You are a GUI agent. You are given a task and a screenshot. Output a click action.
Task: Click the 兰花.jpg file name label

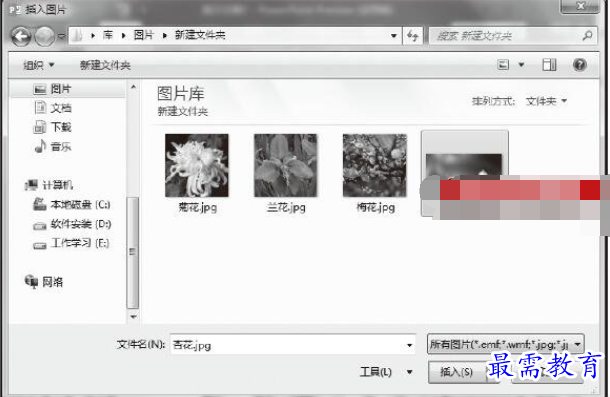pyautogui.click(x=286, y=207)
